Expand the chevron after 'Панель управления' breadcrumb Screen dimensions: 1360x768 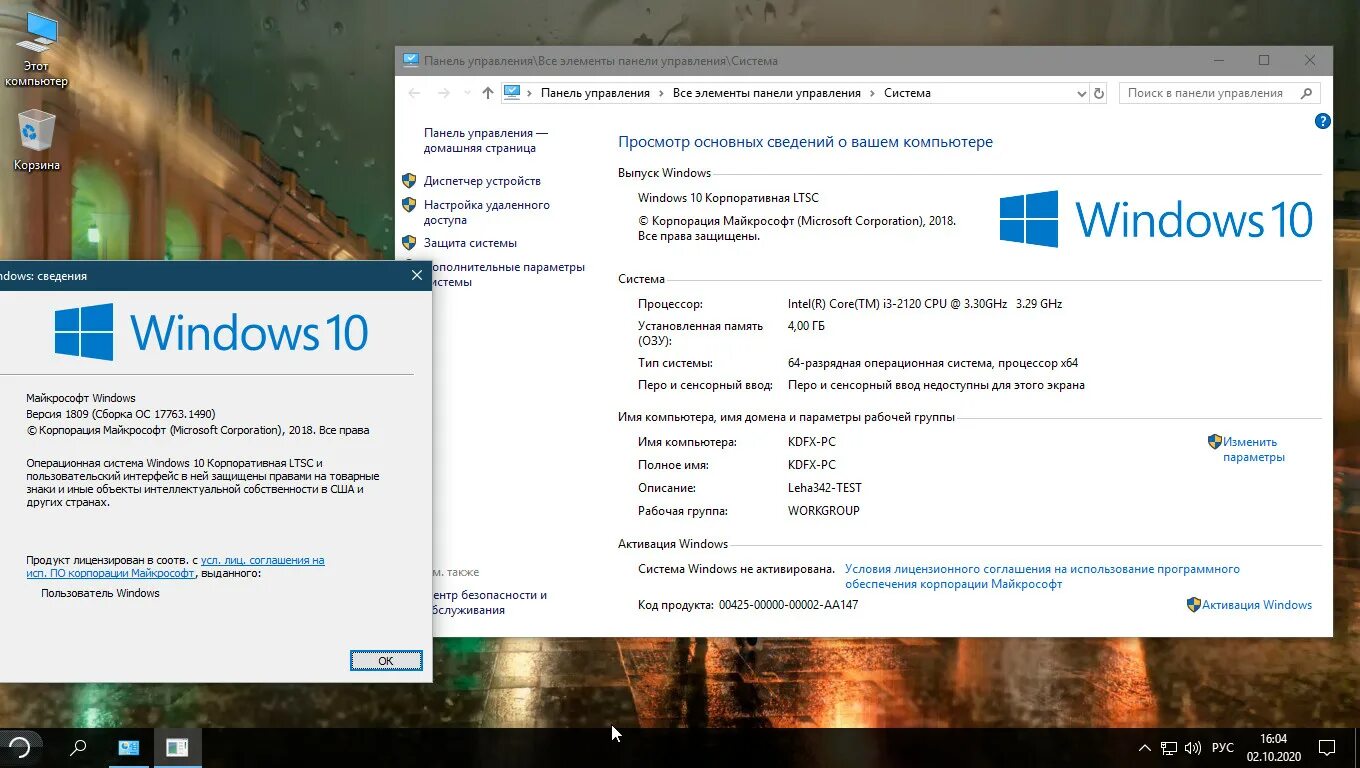[x=660, y=93]
